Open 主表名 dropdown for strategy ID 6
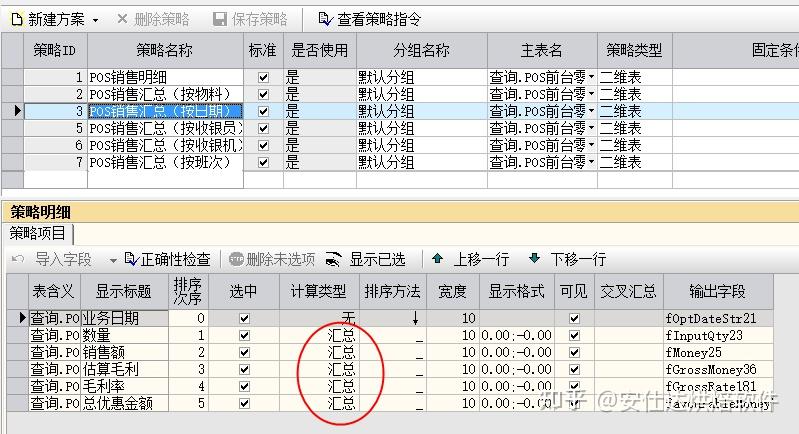The width and height of the screenshot is (799, 434). coord(591,145)
